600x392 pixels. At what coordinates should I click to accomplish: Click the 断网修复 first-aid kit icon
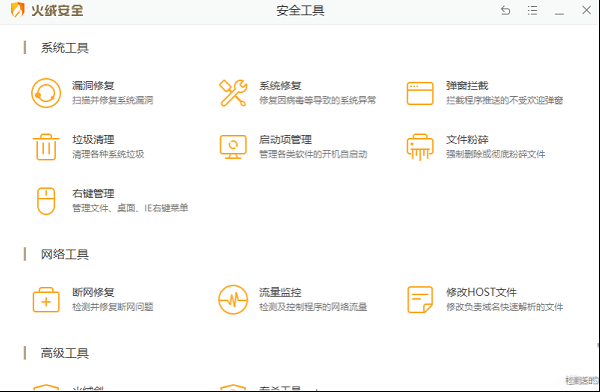click(x=46, y=300)
